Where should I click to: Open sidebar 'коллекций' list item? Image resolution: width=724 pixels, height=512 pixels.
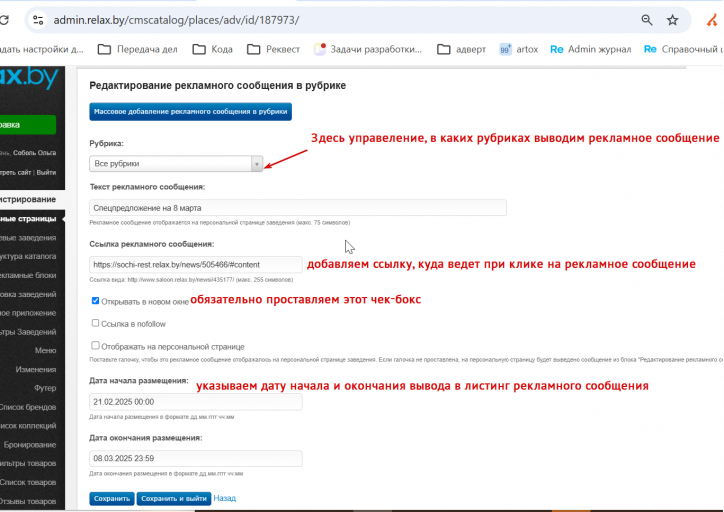tap(28, 426)
